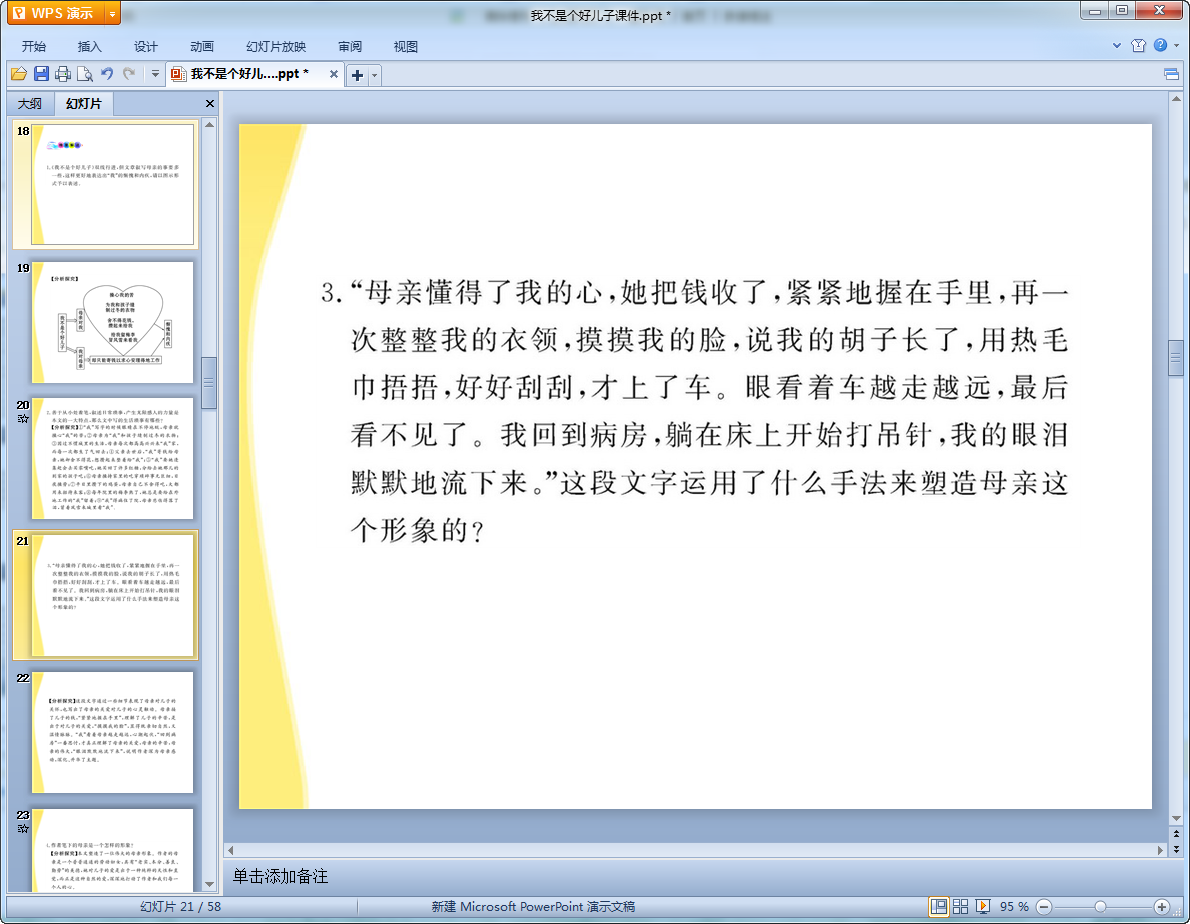The width and height of the screenshot is (1190, 924).
Task: Click horizontal scrollbar left arrow
Action: tap(231, 850)
